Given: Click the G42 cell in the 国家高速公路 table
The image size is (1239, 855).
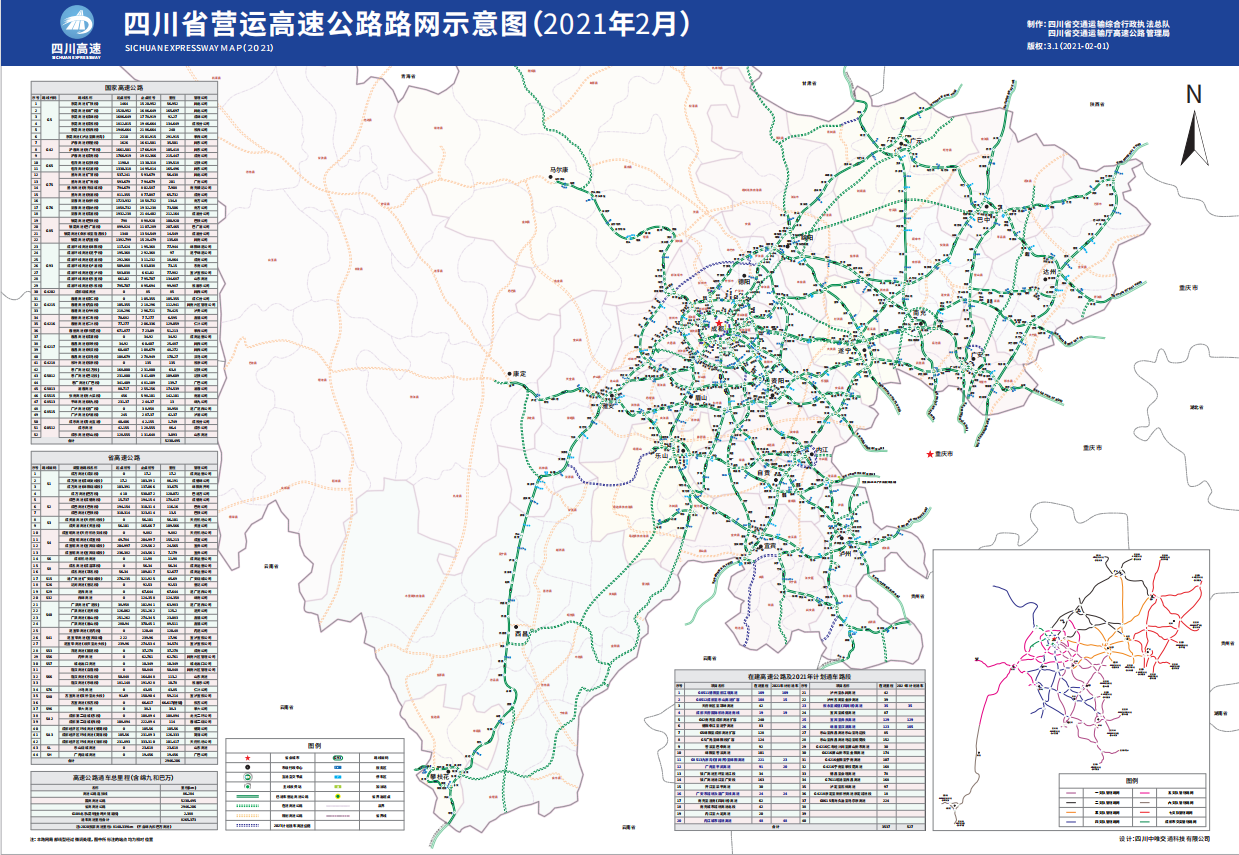Looking at the screenshot, I should [50, 150].
